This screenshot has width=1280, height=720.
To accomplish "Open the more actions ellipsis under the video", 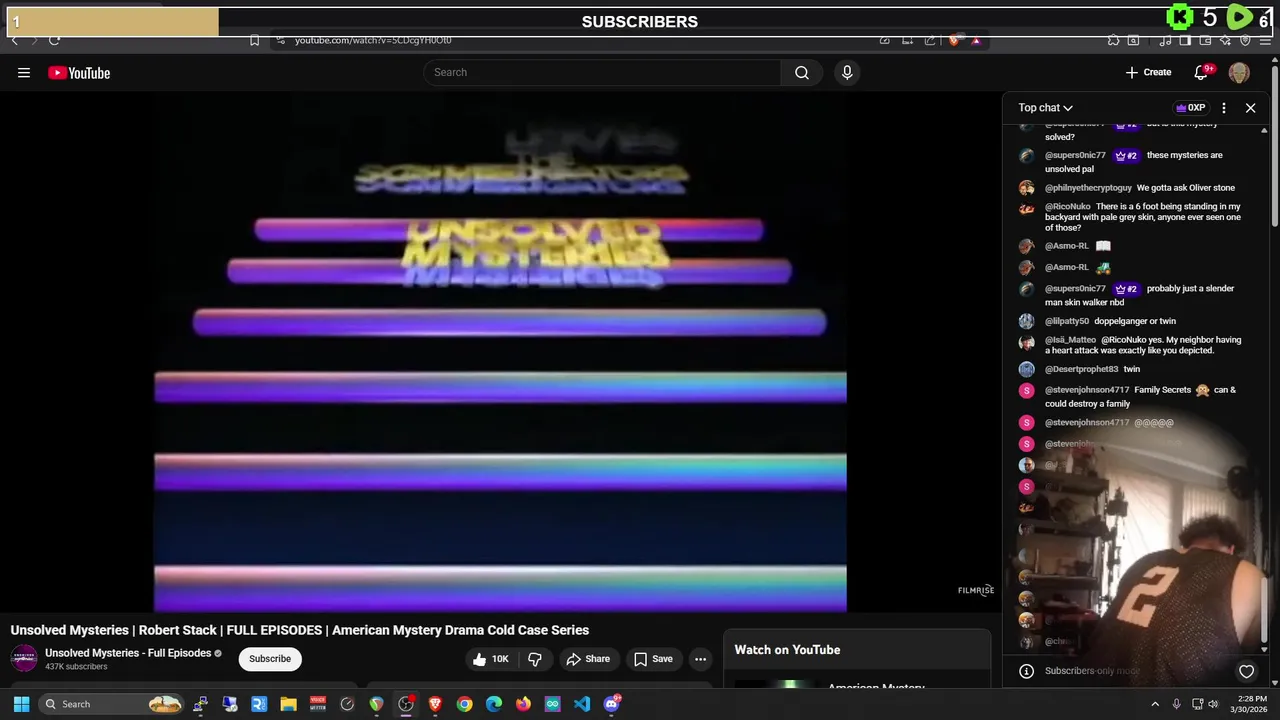I will pyautogui.click(x=701, y=659).
